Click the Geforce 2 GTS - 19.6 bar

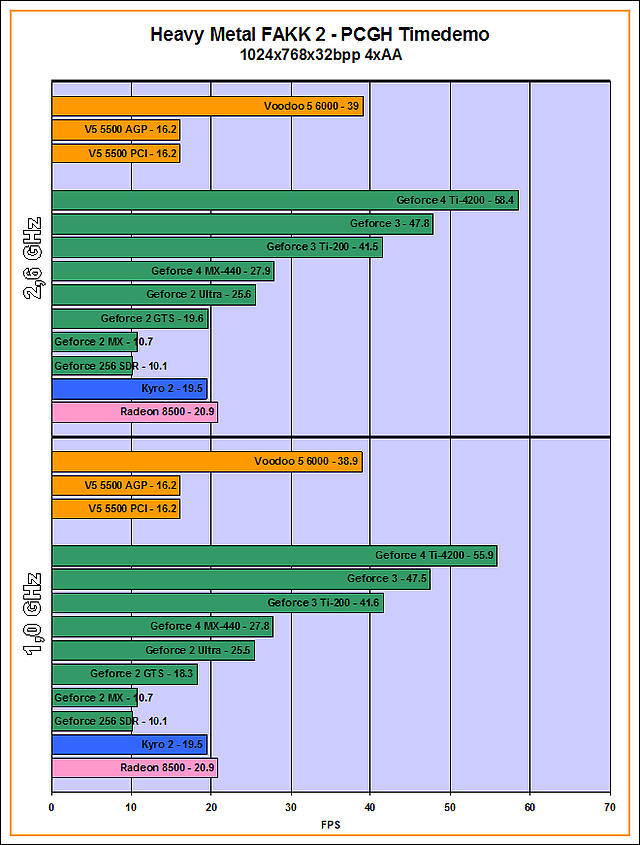click(130, 318)
